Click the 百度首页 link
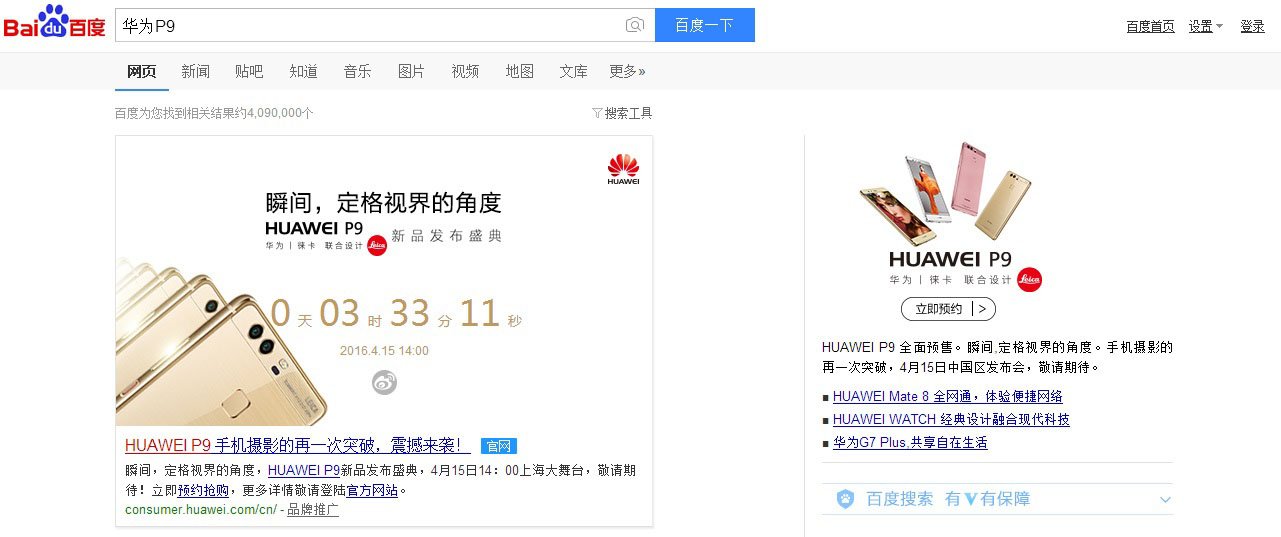The width and height of the screenshot is (1281, 537). pos(1150,26)
